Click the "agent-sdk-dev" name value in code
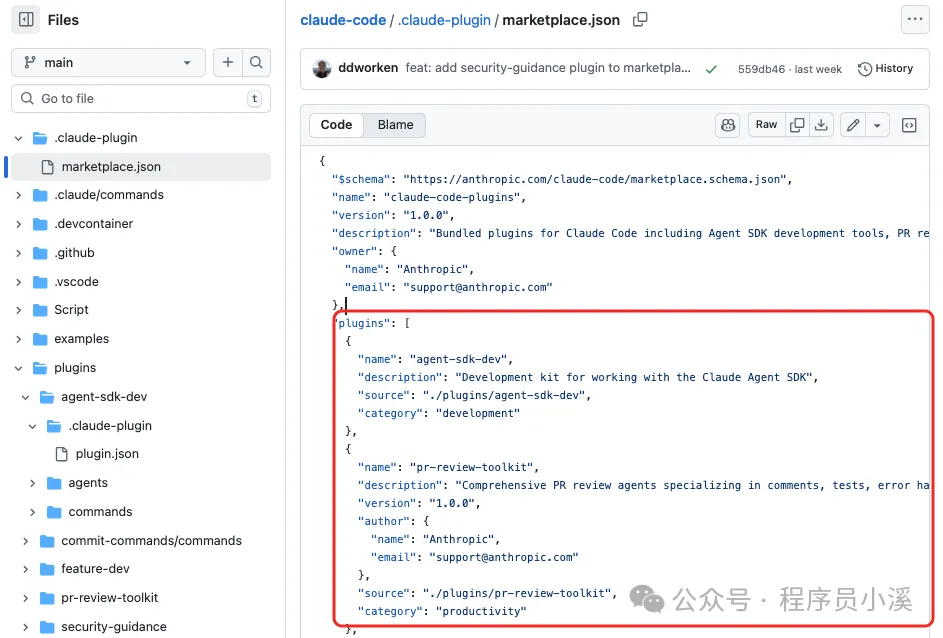Image resolution: width=943 pixels, height=638 pixels. click(458, 360)
